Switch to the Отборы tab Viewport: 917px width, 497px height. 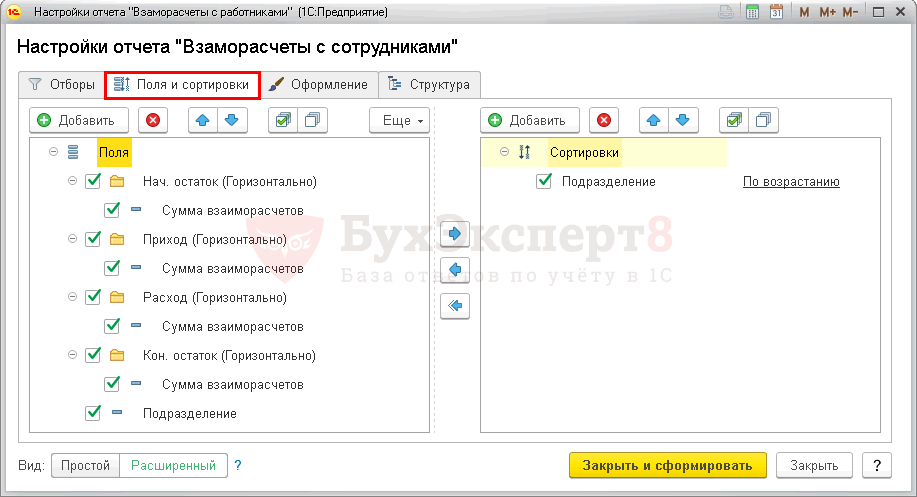click(61, 85)
